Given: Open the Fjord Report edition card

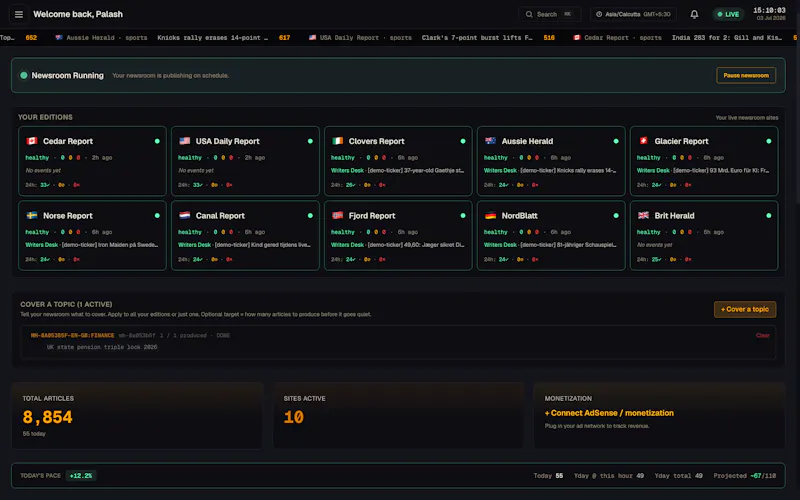Looking at the screenshot, I should pyautogui.click(x=398, y=236).
